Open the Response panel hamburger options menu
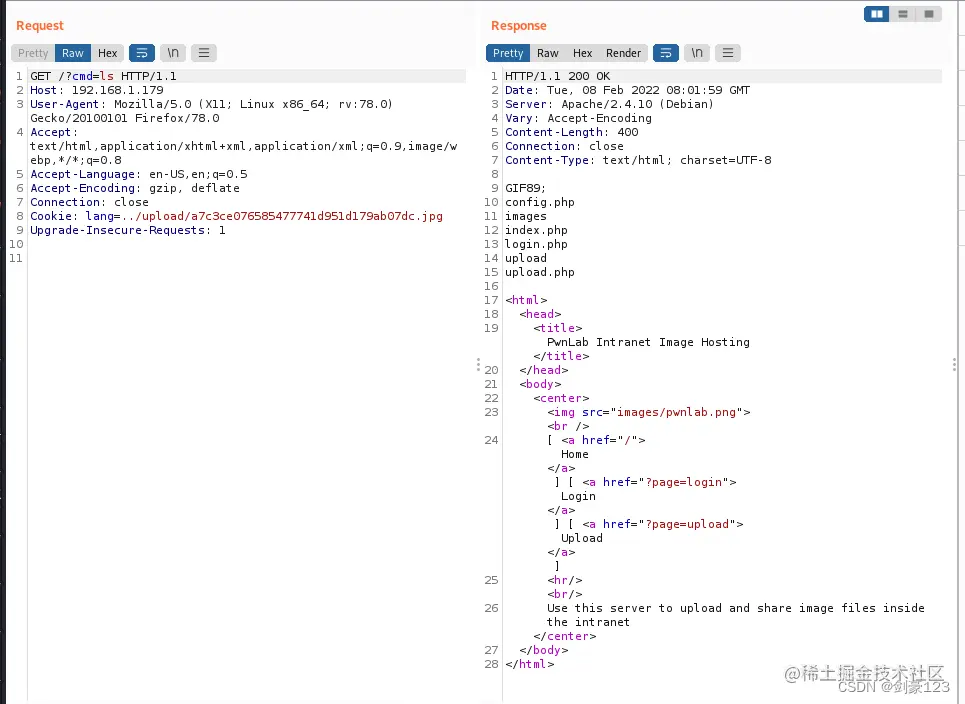The image size is (965, 704). pos(727,53)
